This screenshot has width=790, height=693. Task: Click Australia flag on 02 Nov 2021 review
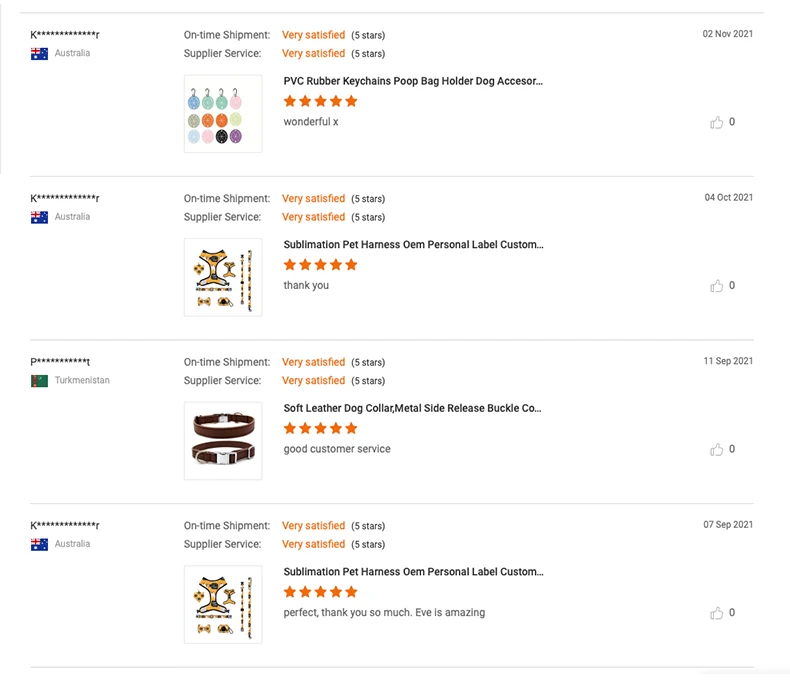[39, 54]
